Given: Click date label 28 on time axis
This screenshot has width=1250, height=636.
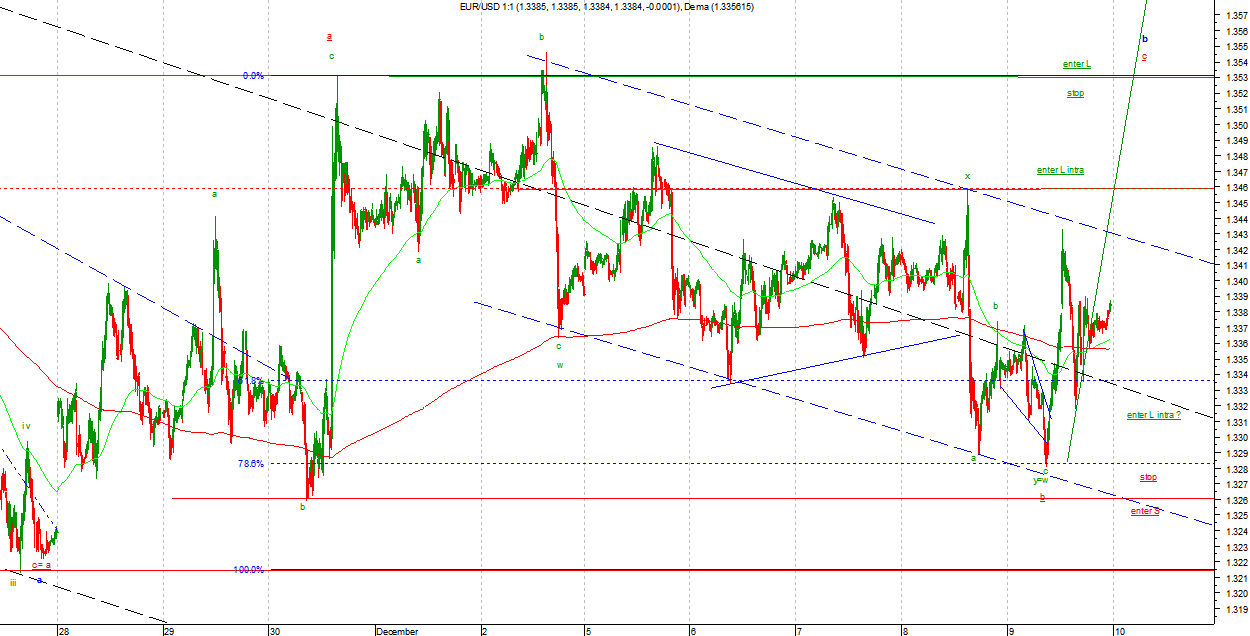Looking at the screenshot, I should (63, 631).
